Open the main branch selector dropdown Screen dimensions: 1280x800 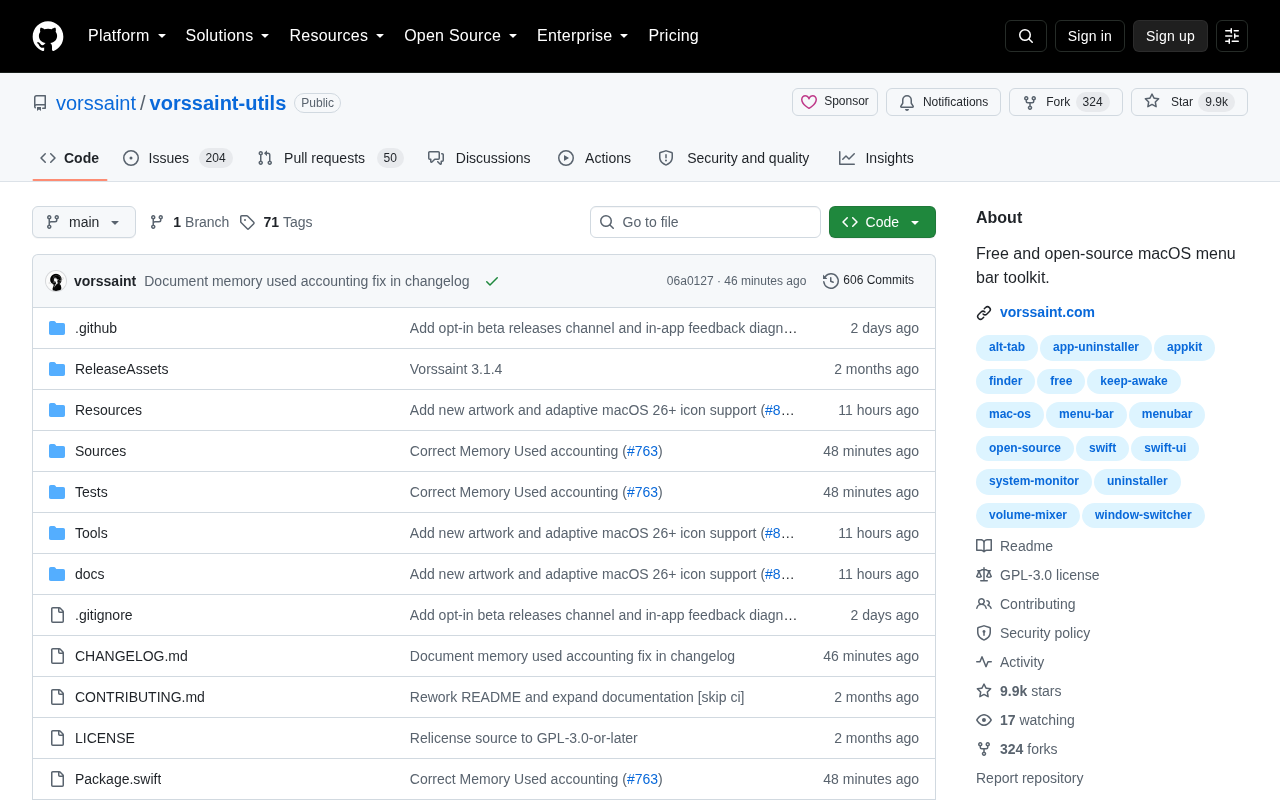(84, 222)
